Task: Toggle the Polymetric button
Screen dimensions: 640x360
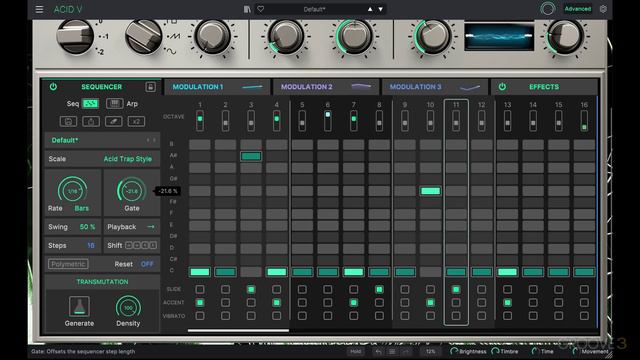Action: (x=68, y=264)
